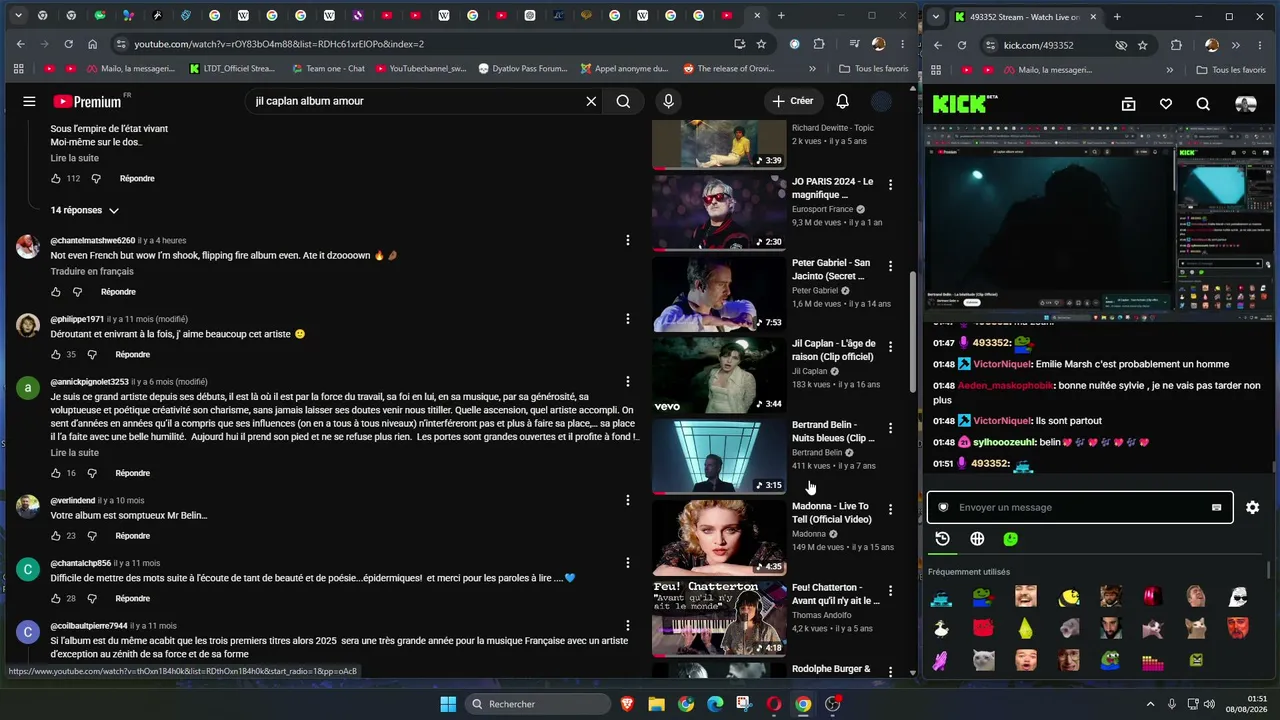This screenshot has width=1280, height=720.
Task: Open 'Tous les favoris' folder in YouTube window
Action: (x=874, y=69)
